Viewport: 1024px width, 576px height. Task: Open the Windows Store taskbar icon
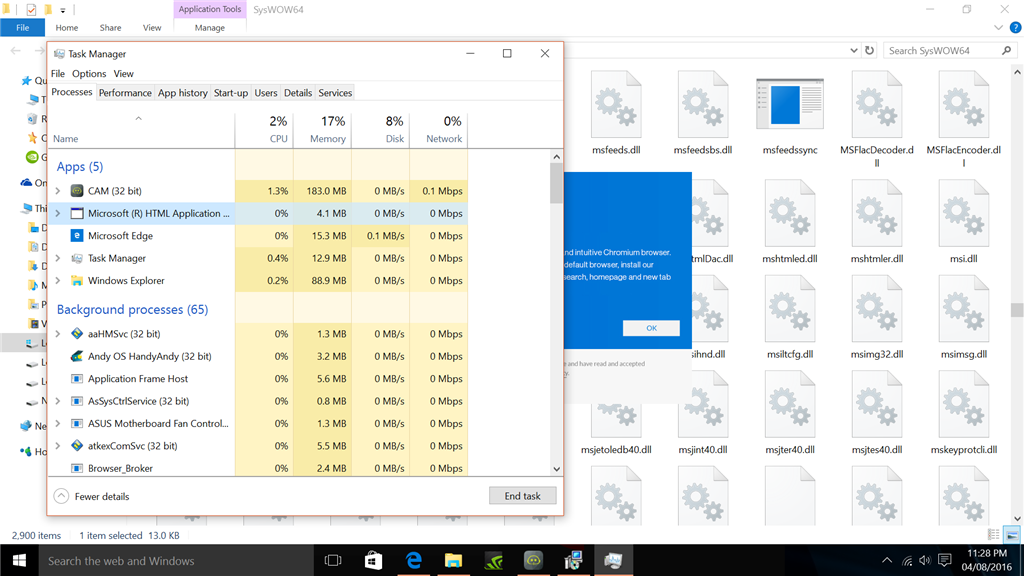374,560
